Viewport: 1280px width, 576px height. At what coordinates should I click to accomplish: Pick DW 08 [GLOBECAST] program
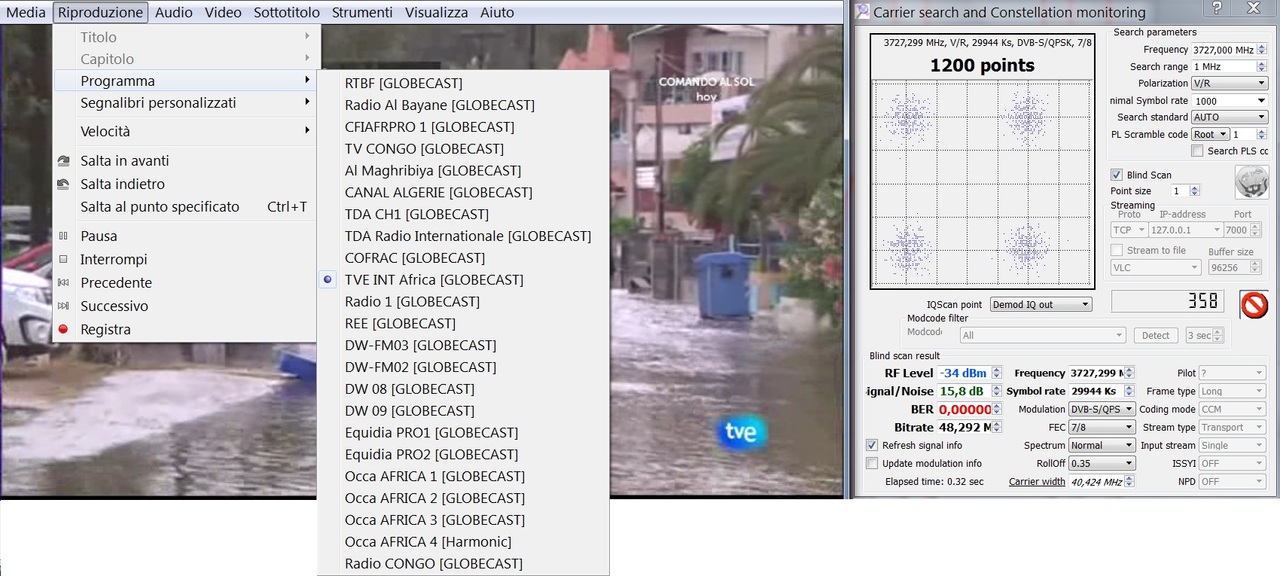463,389
